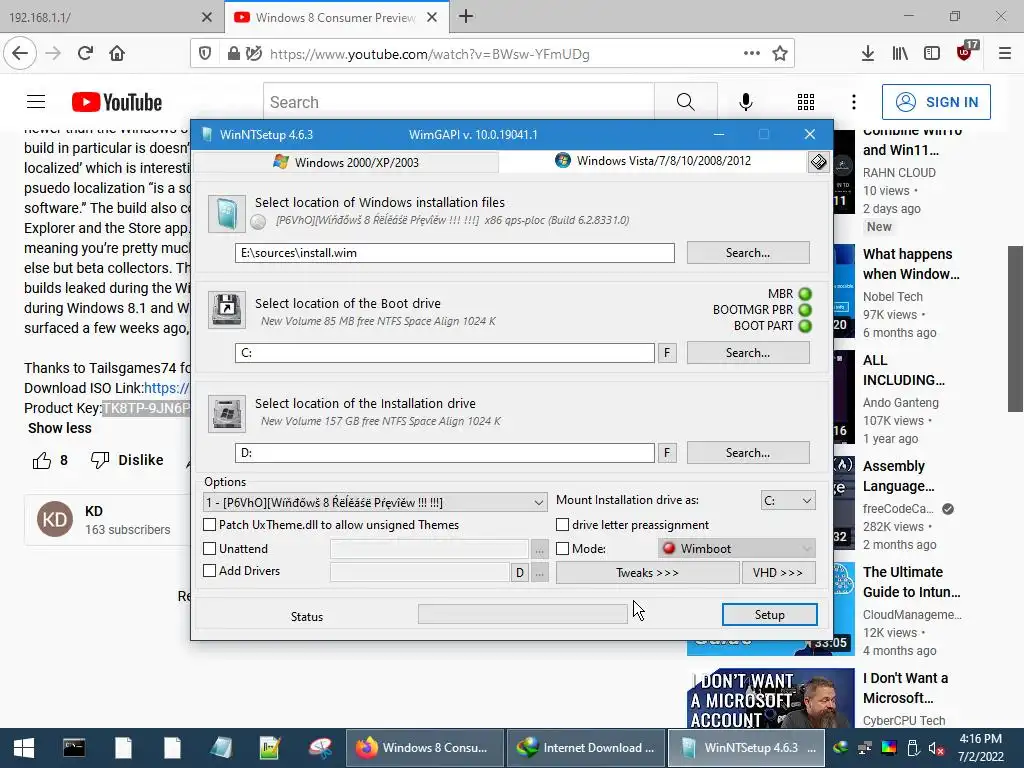Toggle Patch UxTheme.dll checkbox
Screen dimensions: 1024x768
coord(210,524)
